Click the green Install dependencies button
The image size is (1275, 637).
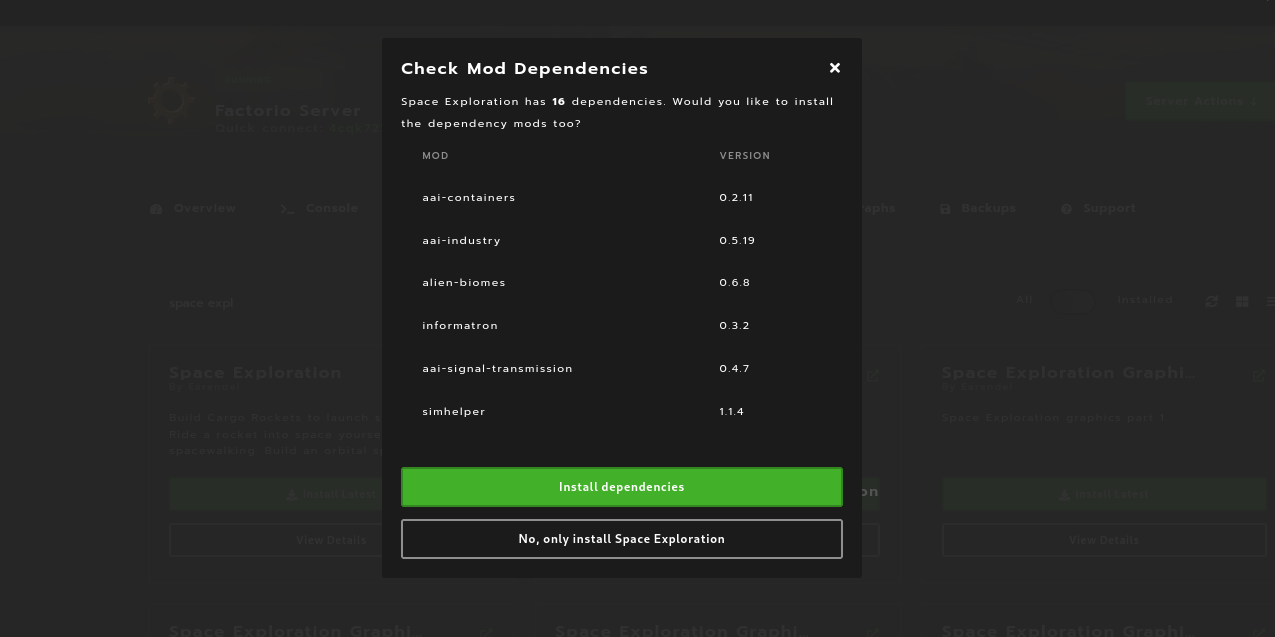coord(622,487)
